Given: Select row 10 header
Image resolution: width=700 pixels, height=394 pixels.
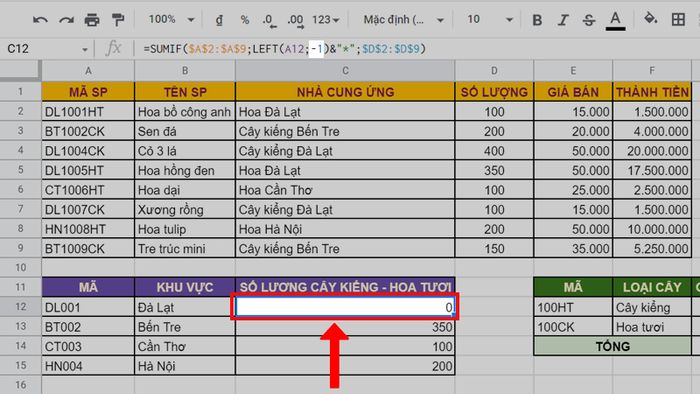Looking at the screenshot, I should (x=21, y=268).
